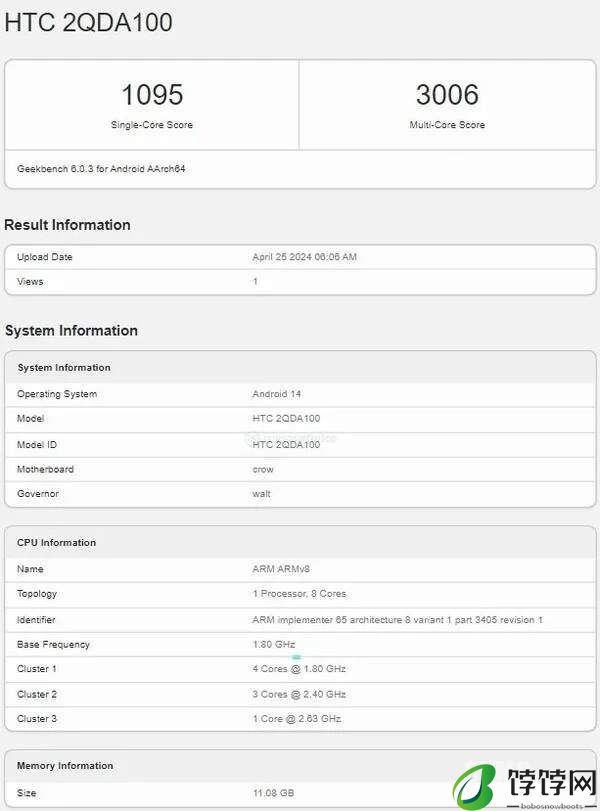The height and width of the screenshot is (811, 600).
Task: Click the Multi-Core Score label
Action: (x=447, y=125)
